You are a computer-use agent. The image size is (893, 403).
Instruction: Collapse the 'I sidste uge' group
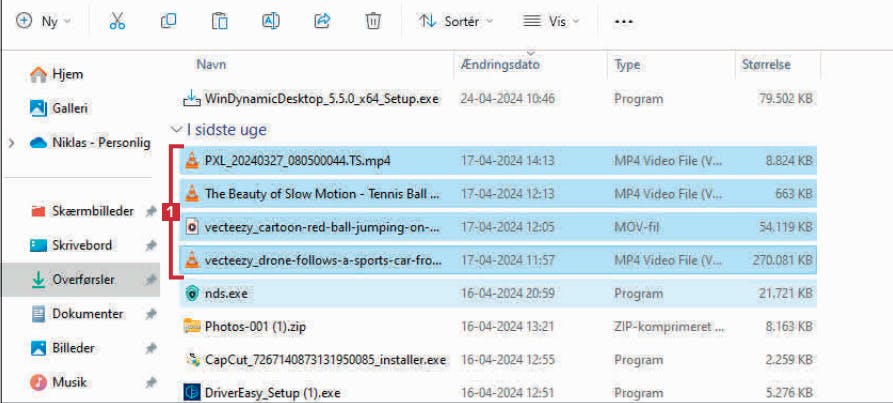(x=176, y=130)
